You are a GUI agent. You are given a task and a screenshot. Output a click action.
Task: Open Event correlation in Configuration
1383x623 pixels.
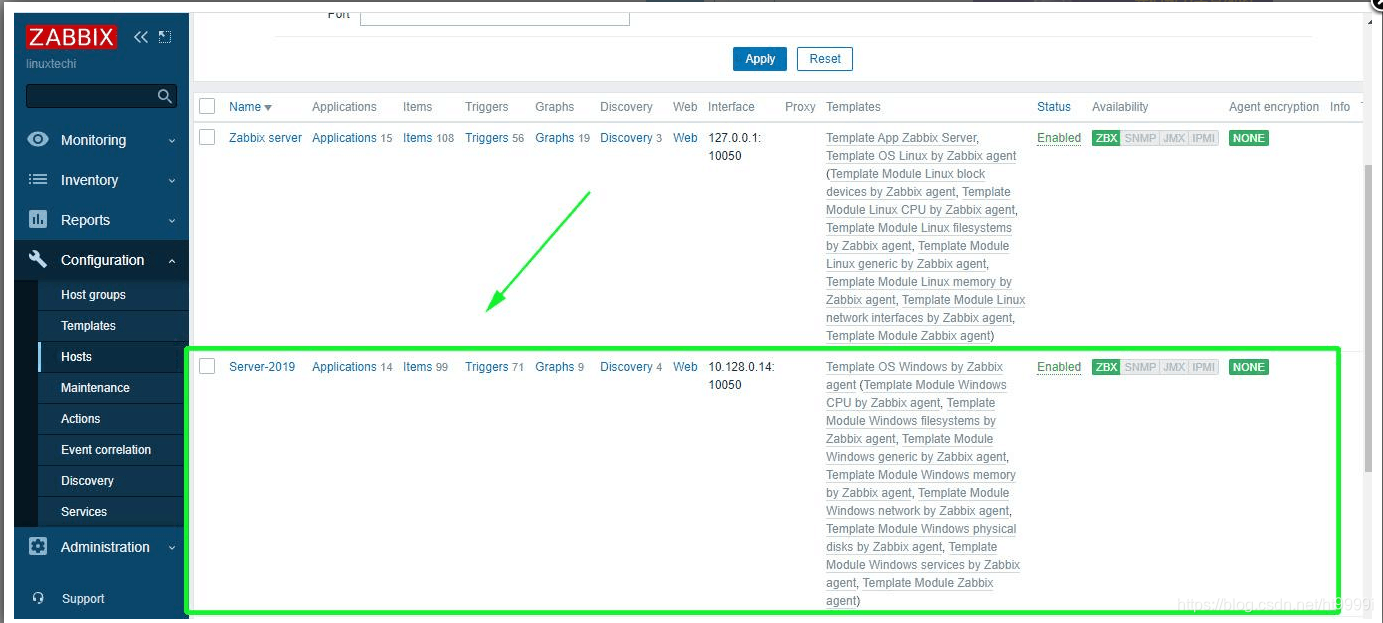tap(106, 450)
